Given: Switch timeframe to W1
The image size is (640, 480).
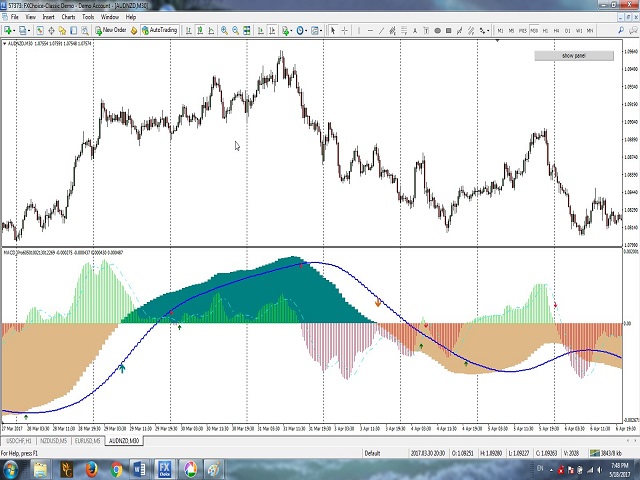Looking at the screenshot, I should point(579,31).
